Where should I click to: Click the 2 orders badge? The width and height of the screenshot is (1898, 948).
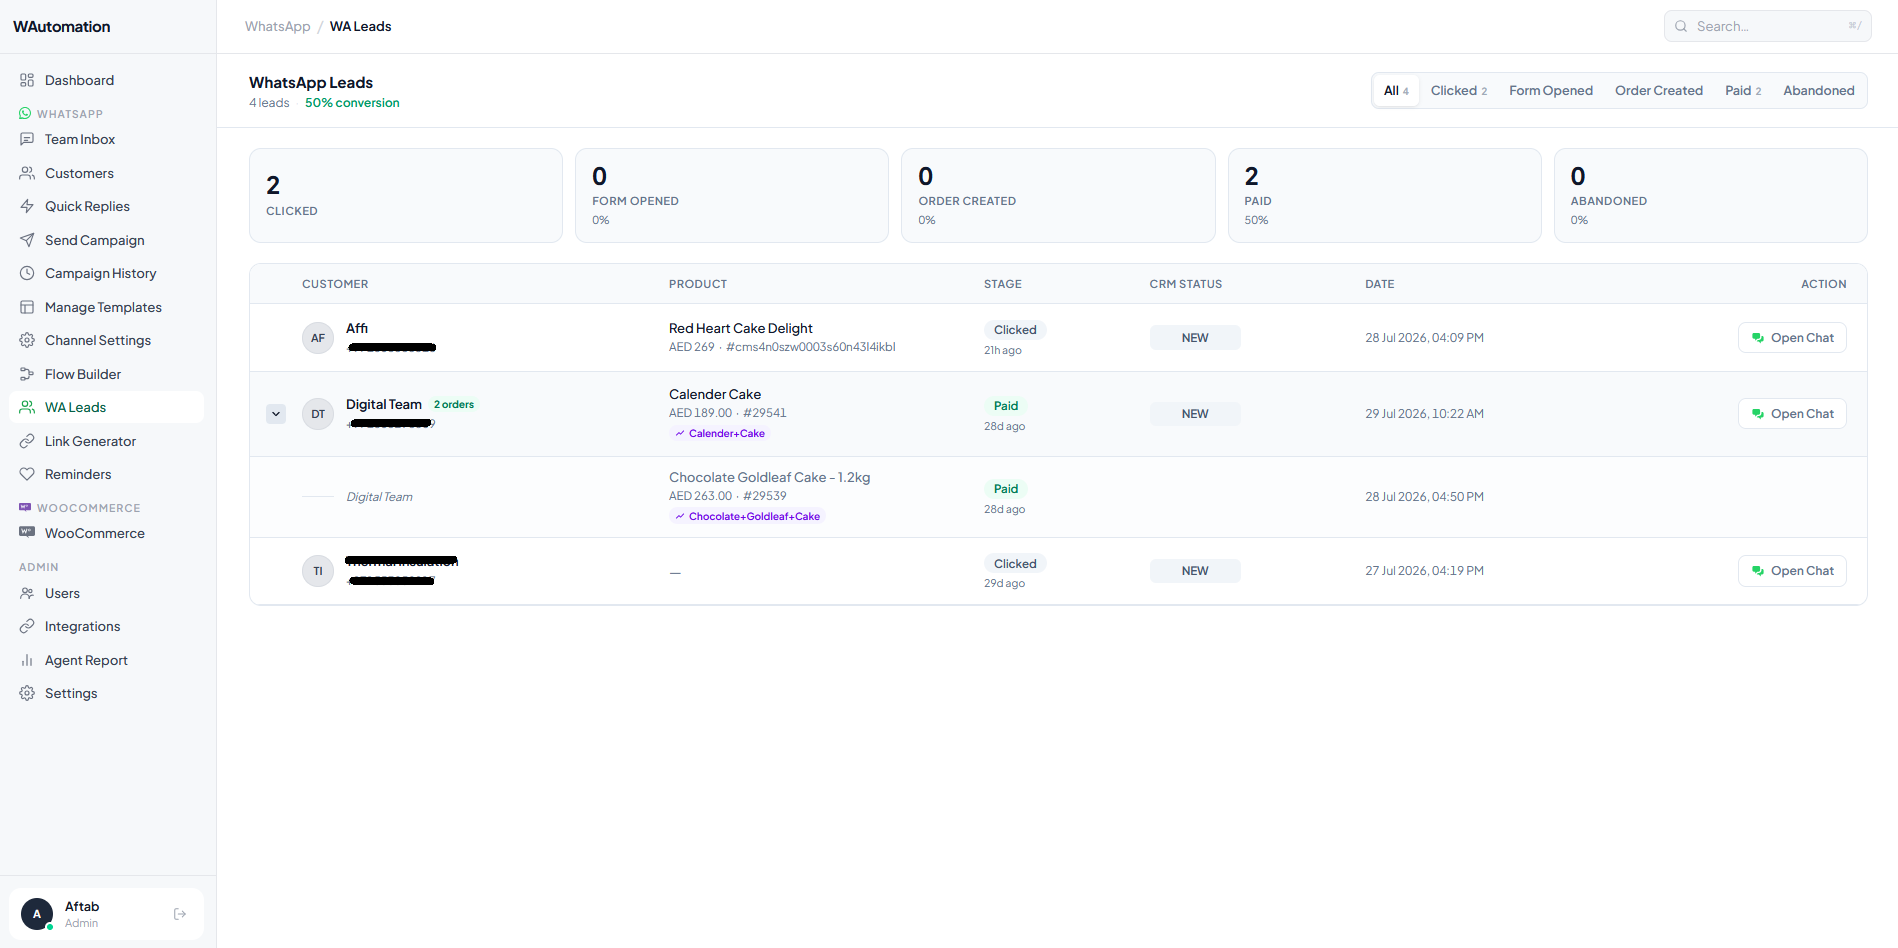(454, 405)
